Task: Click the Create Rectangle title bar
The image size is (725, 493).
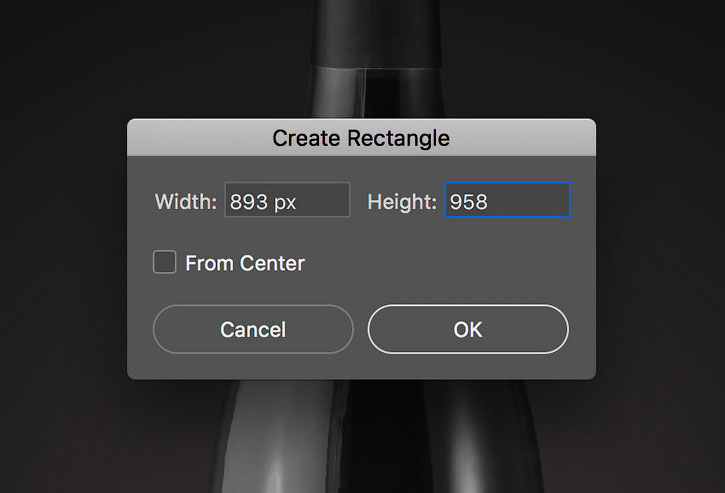Action: [x=361, y=138]
